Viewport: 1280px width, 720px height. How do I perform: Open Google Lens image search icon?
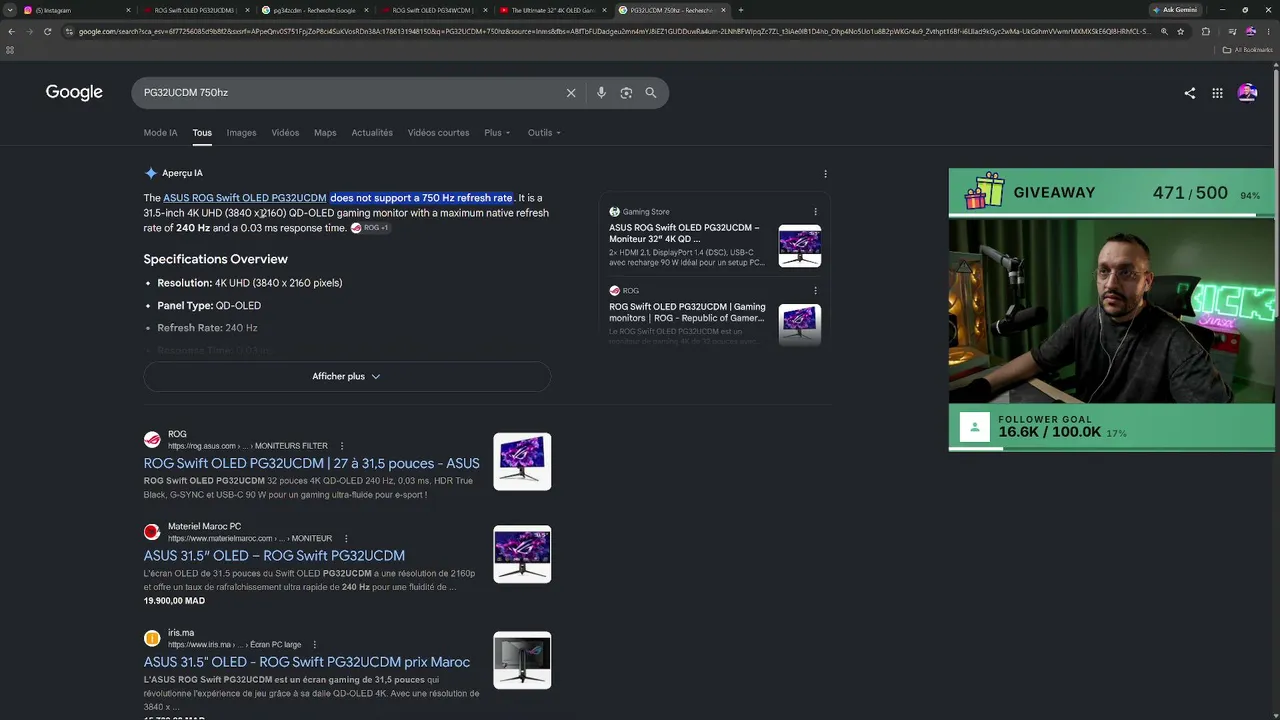pos(626,93)
